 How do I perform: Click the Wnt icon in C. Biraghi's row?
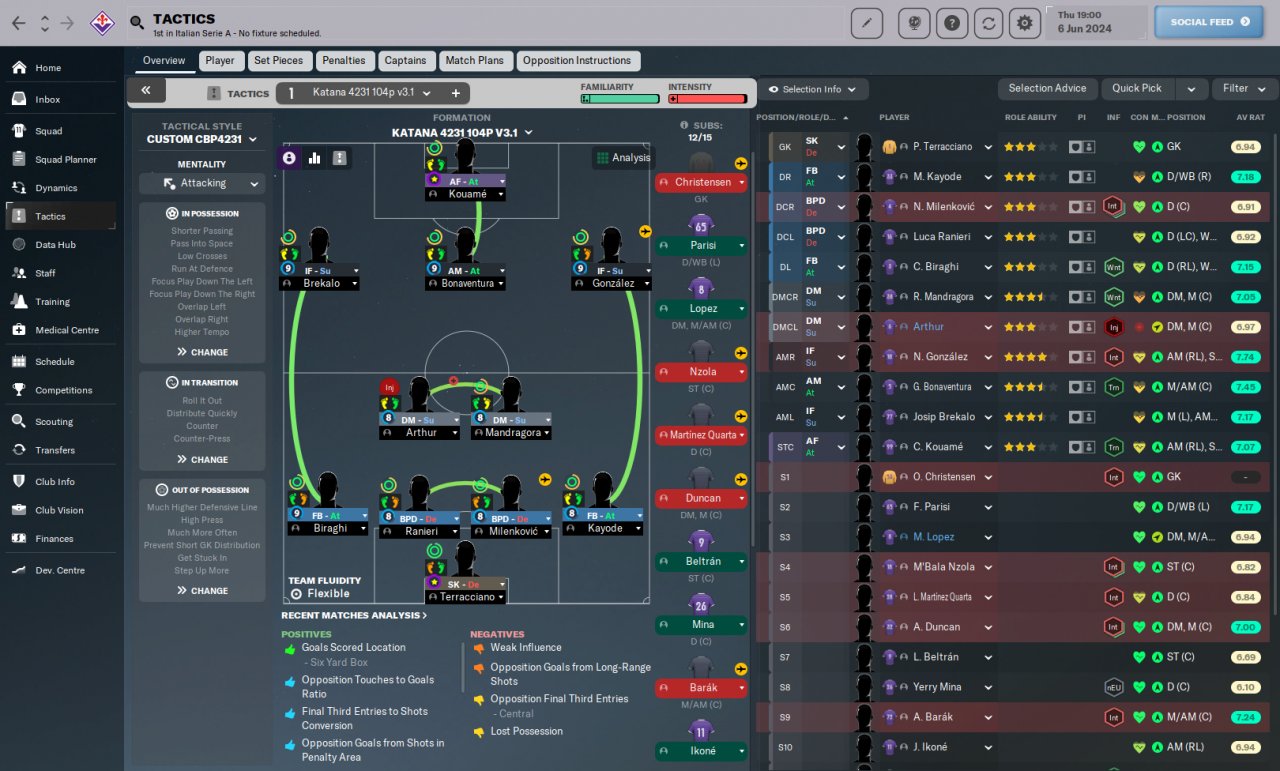coord(1113,267)
